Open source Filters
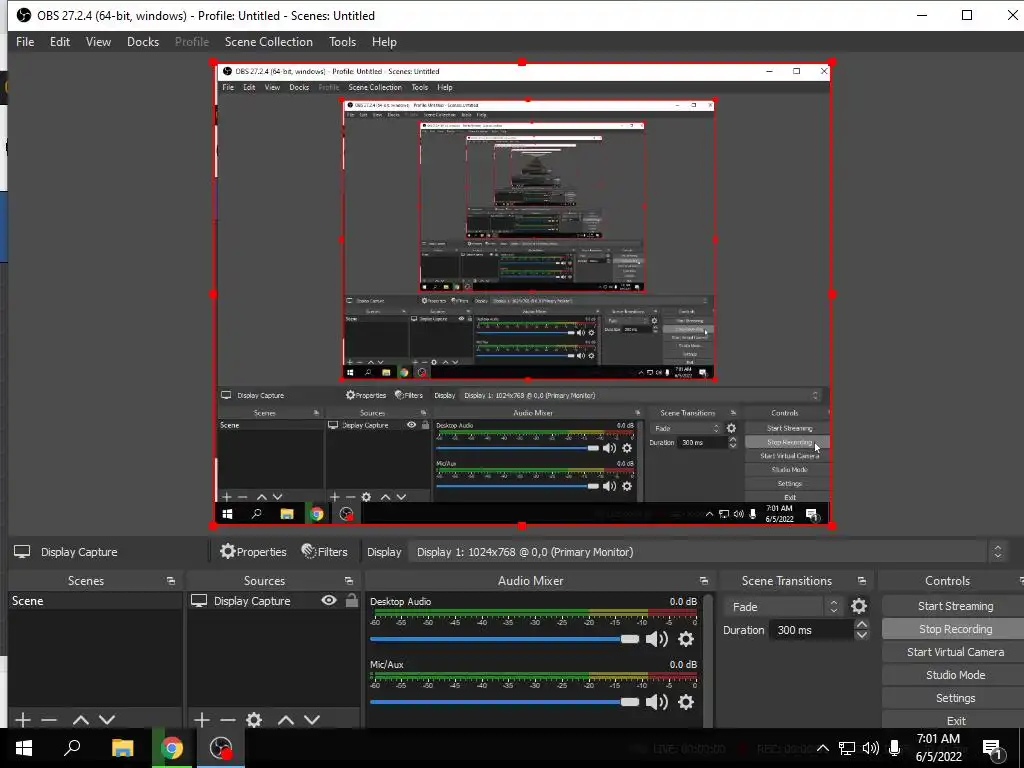The width and height of the screenshot is (1024, 768). pyautogui.click(x=324, y=552)
